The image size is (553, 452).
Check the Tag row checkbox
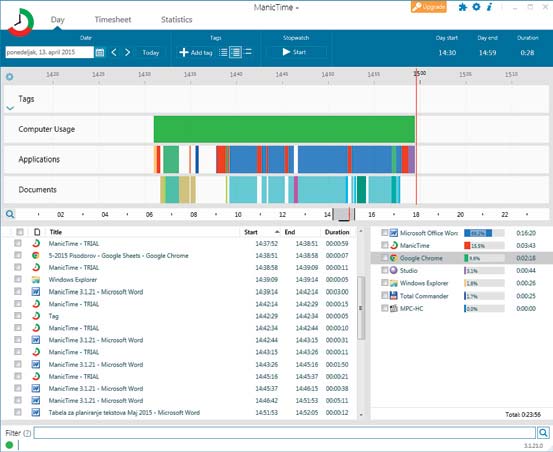click(x=18, y=316)
